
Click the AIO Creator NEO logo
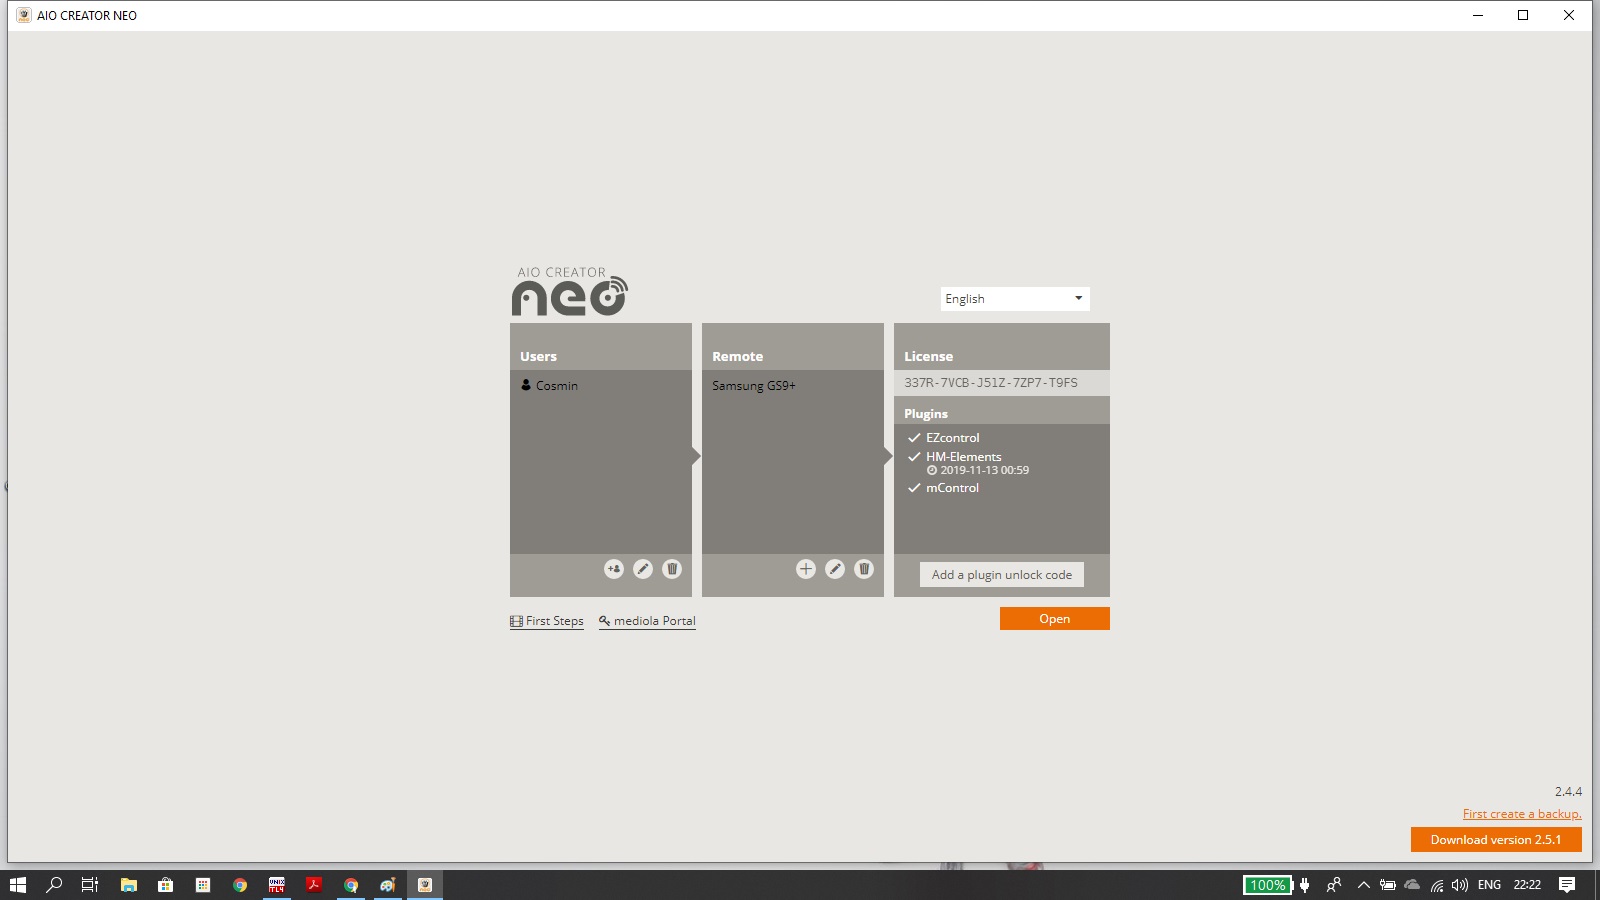(570, 291)
